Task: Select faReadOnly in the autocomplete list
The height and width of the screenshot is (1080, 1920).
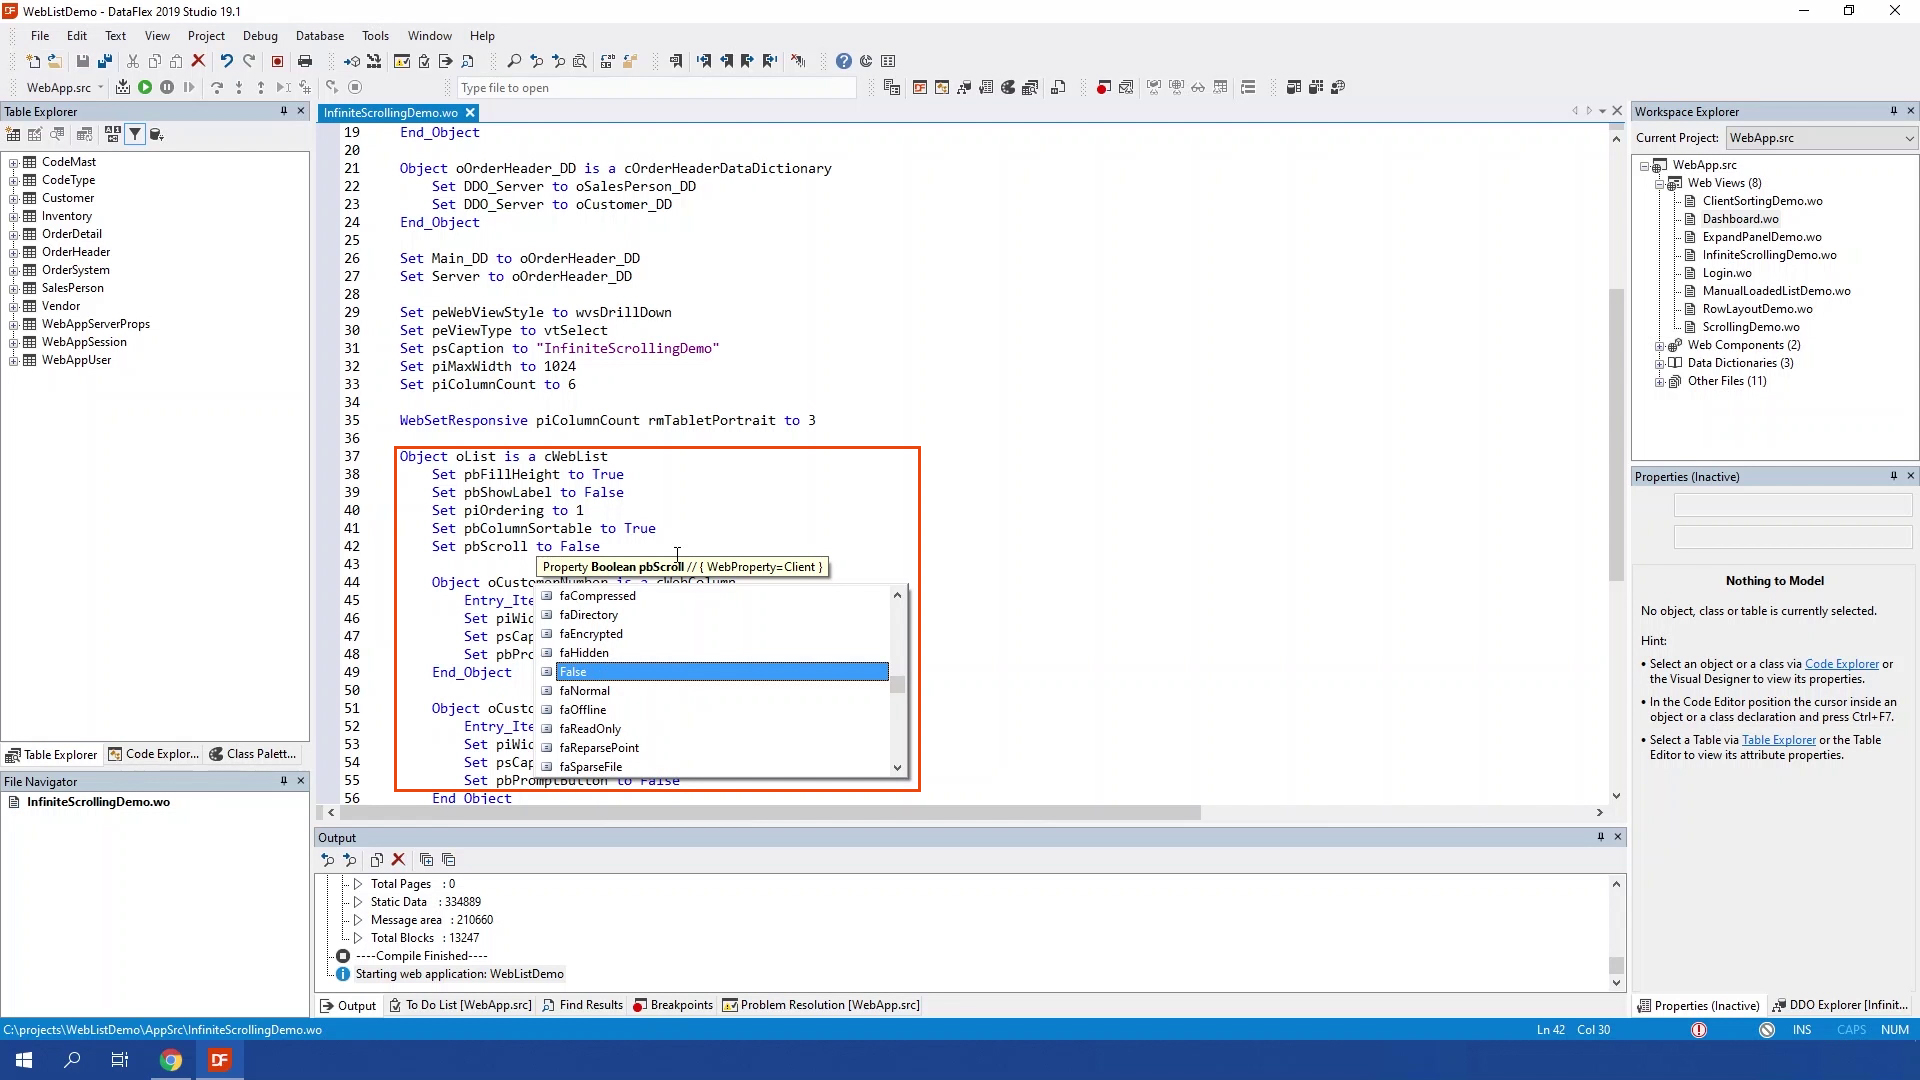Action: (590, 729)
